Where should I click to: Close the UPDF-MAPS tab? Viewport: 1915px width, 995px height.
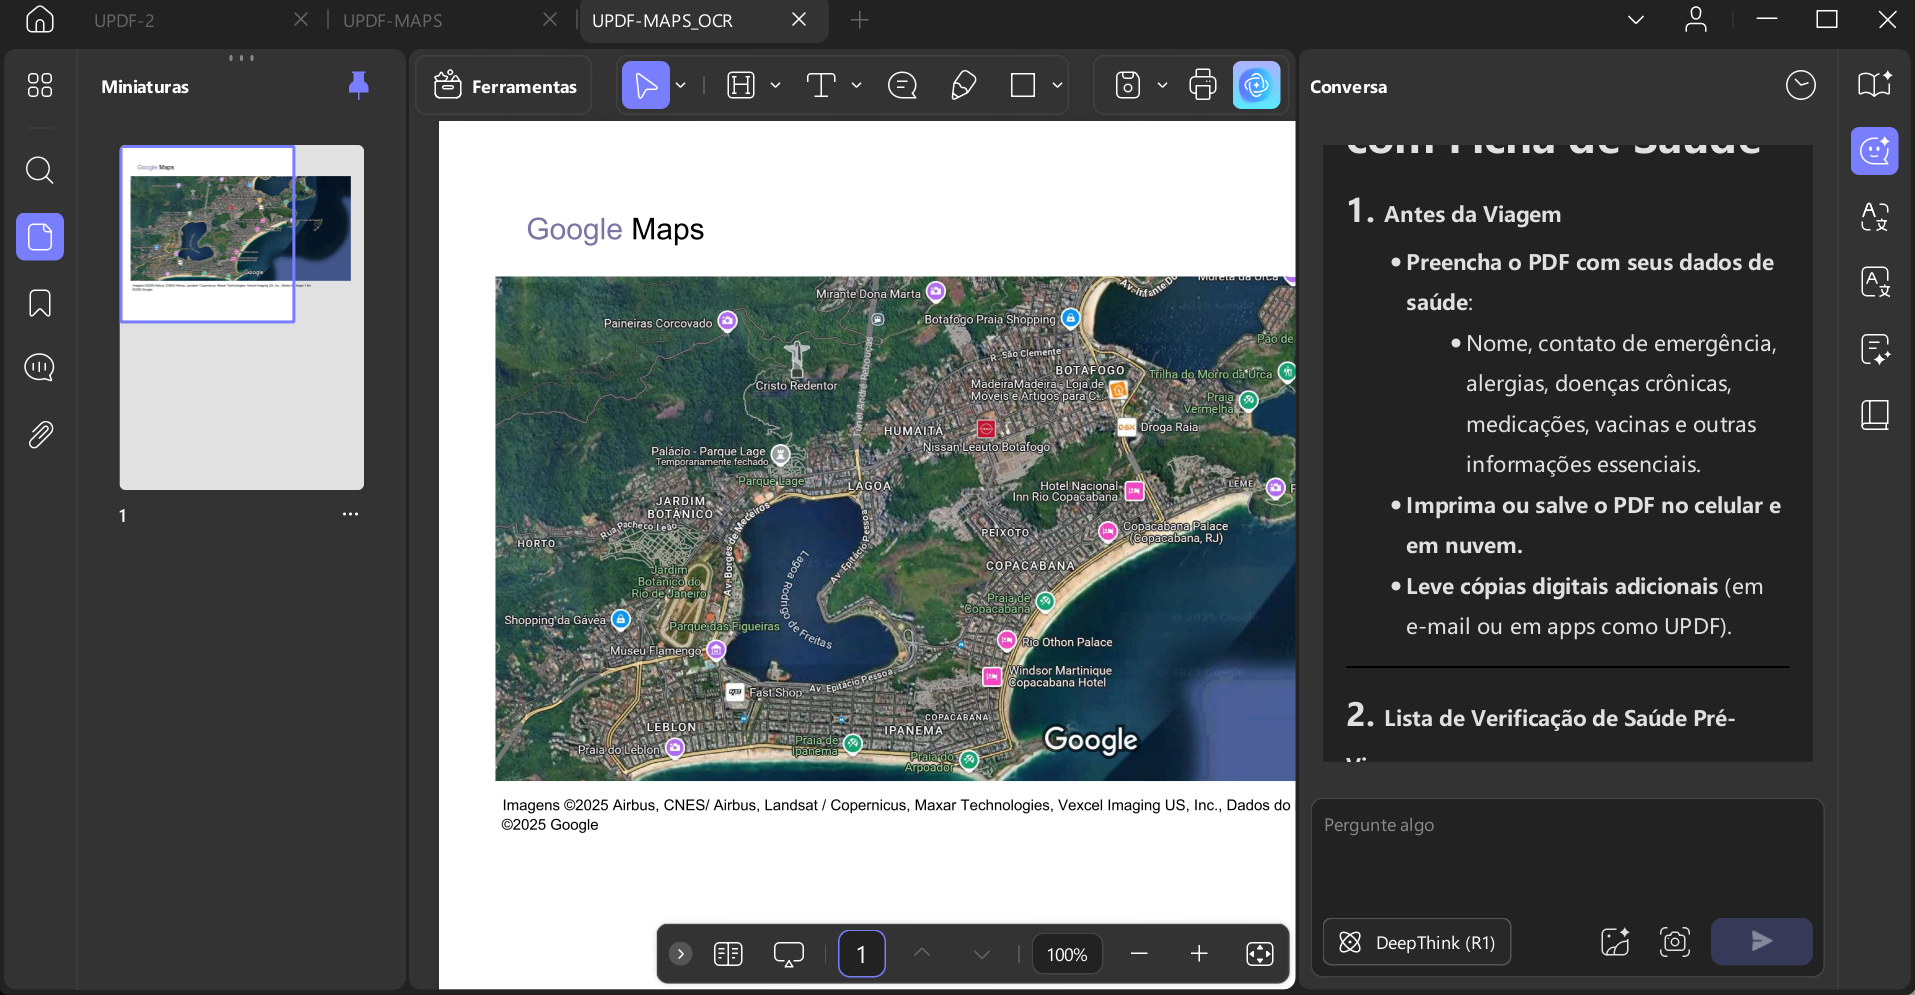550,19
